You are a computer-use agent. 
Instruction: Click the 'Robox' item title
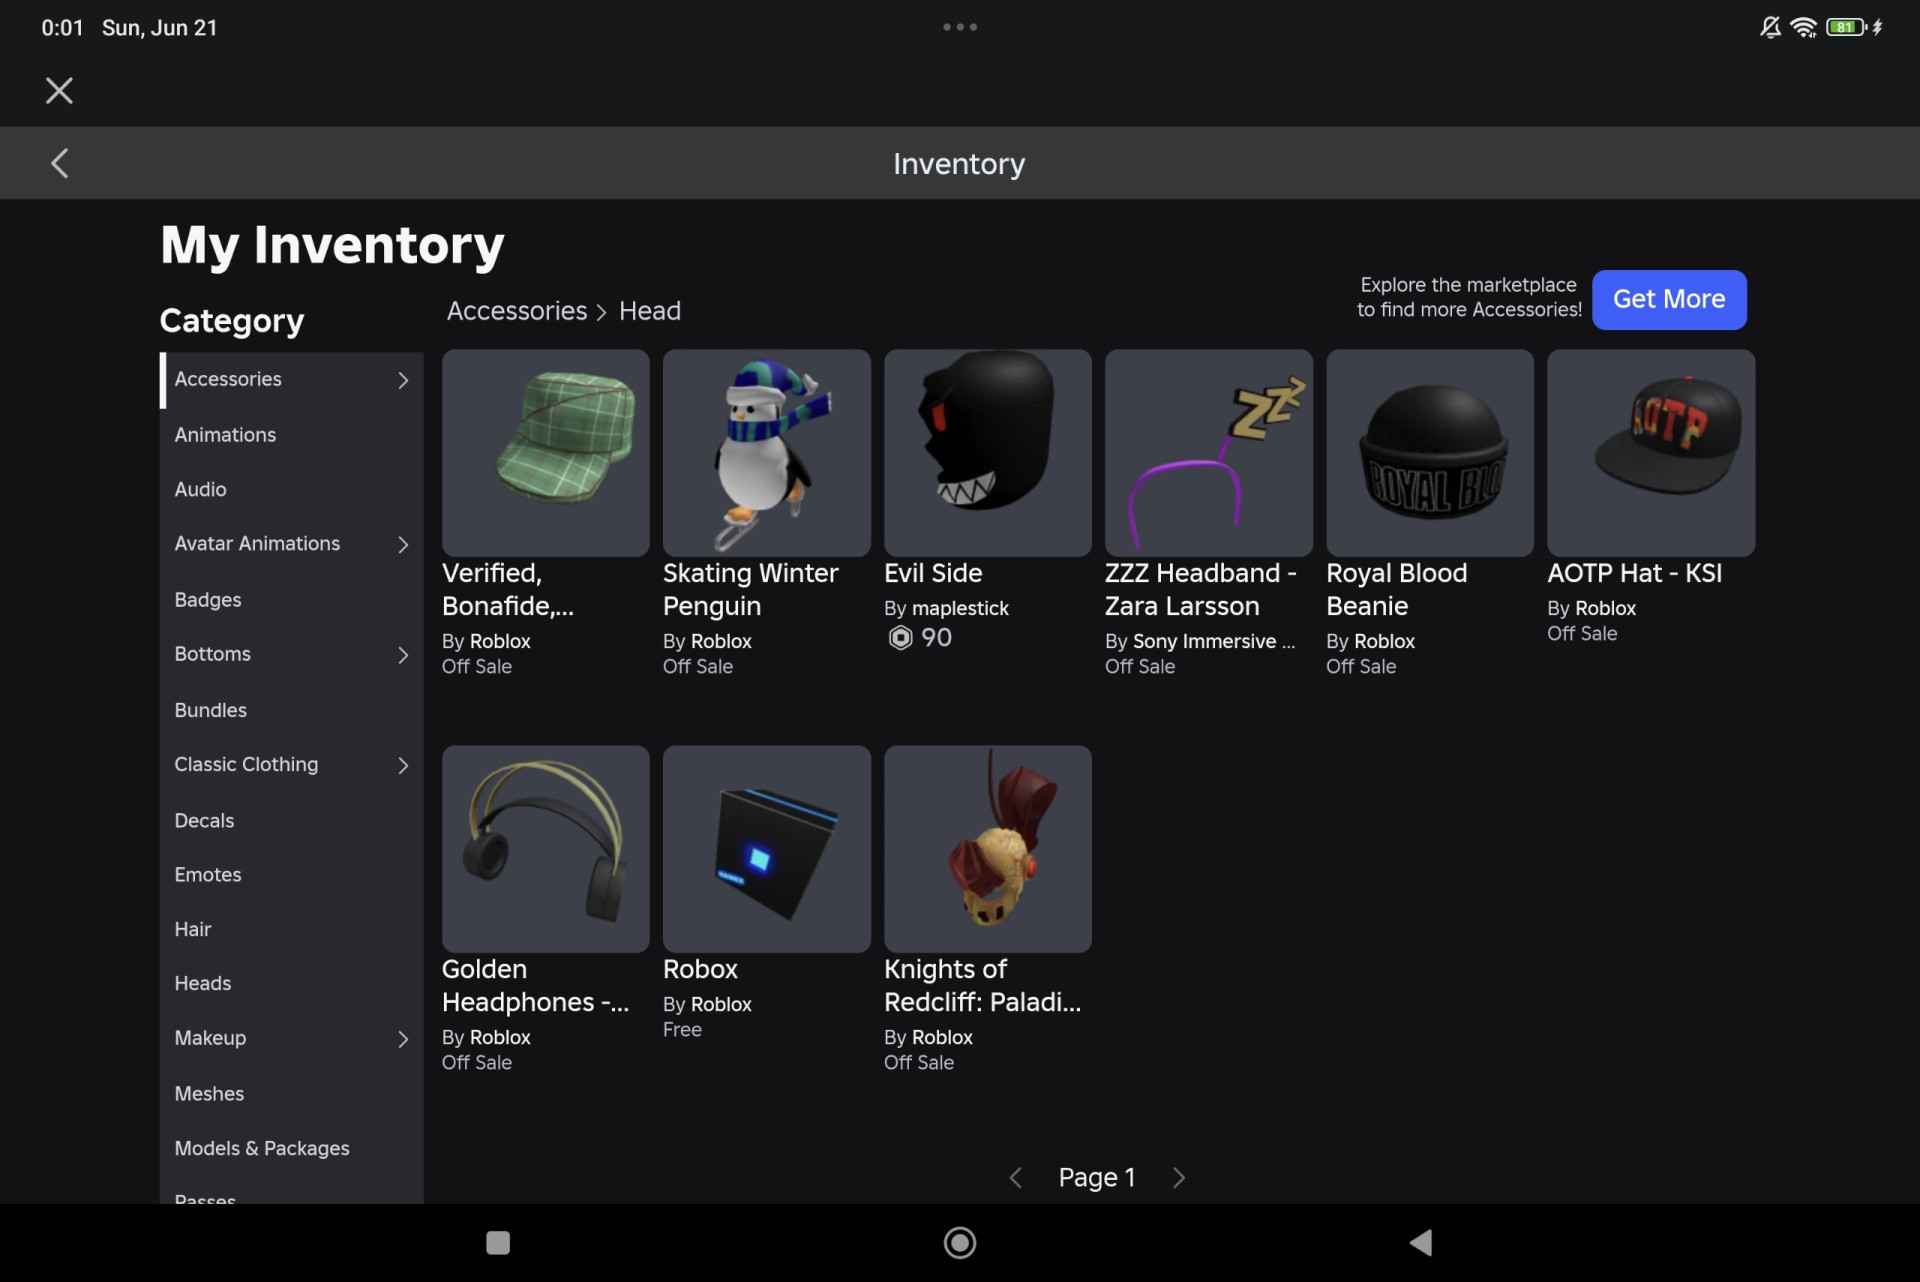click(700, 969)
